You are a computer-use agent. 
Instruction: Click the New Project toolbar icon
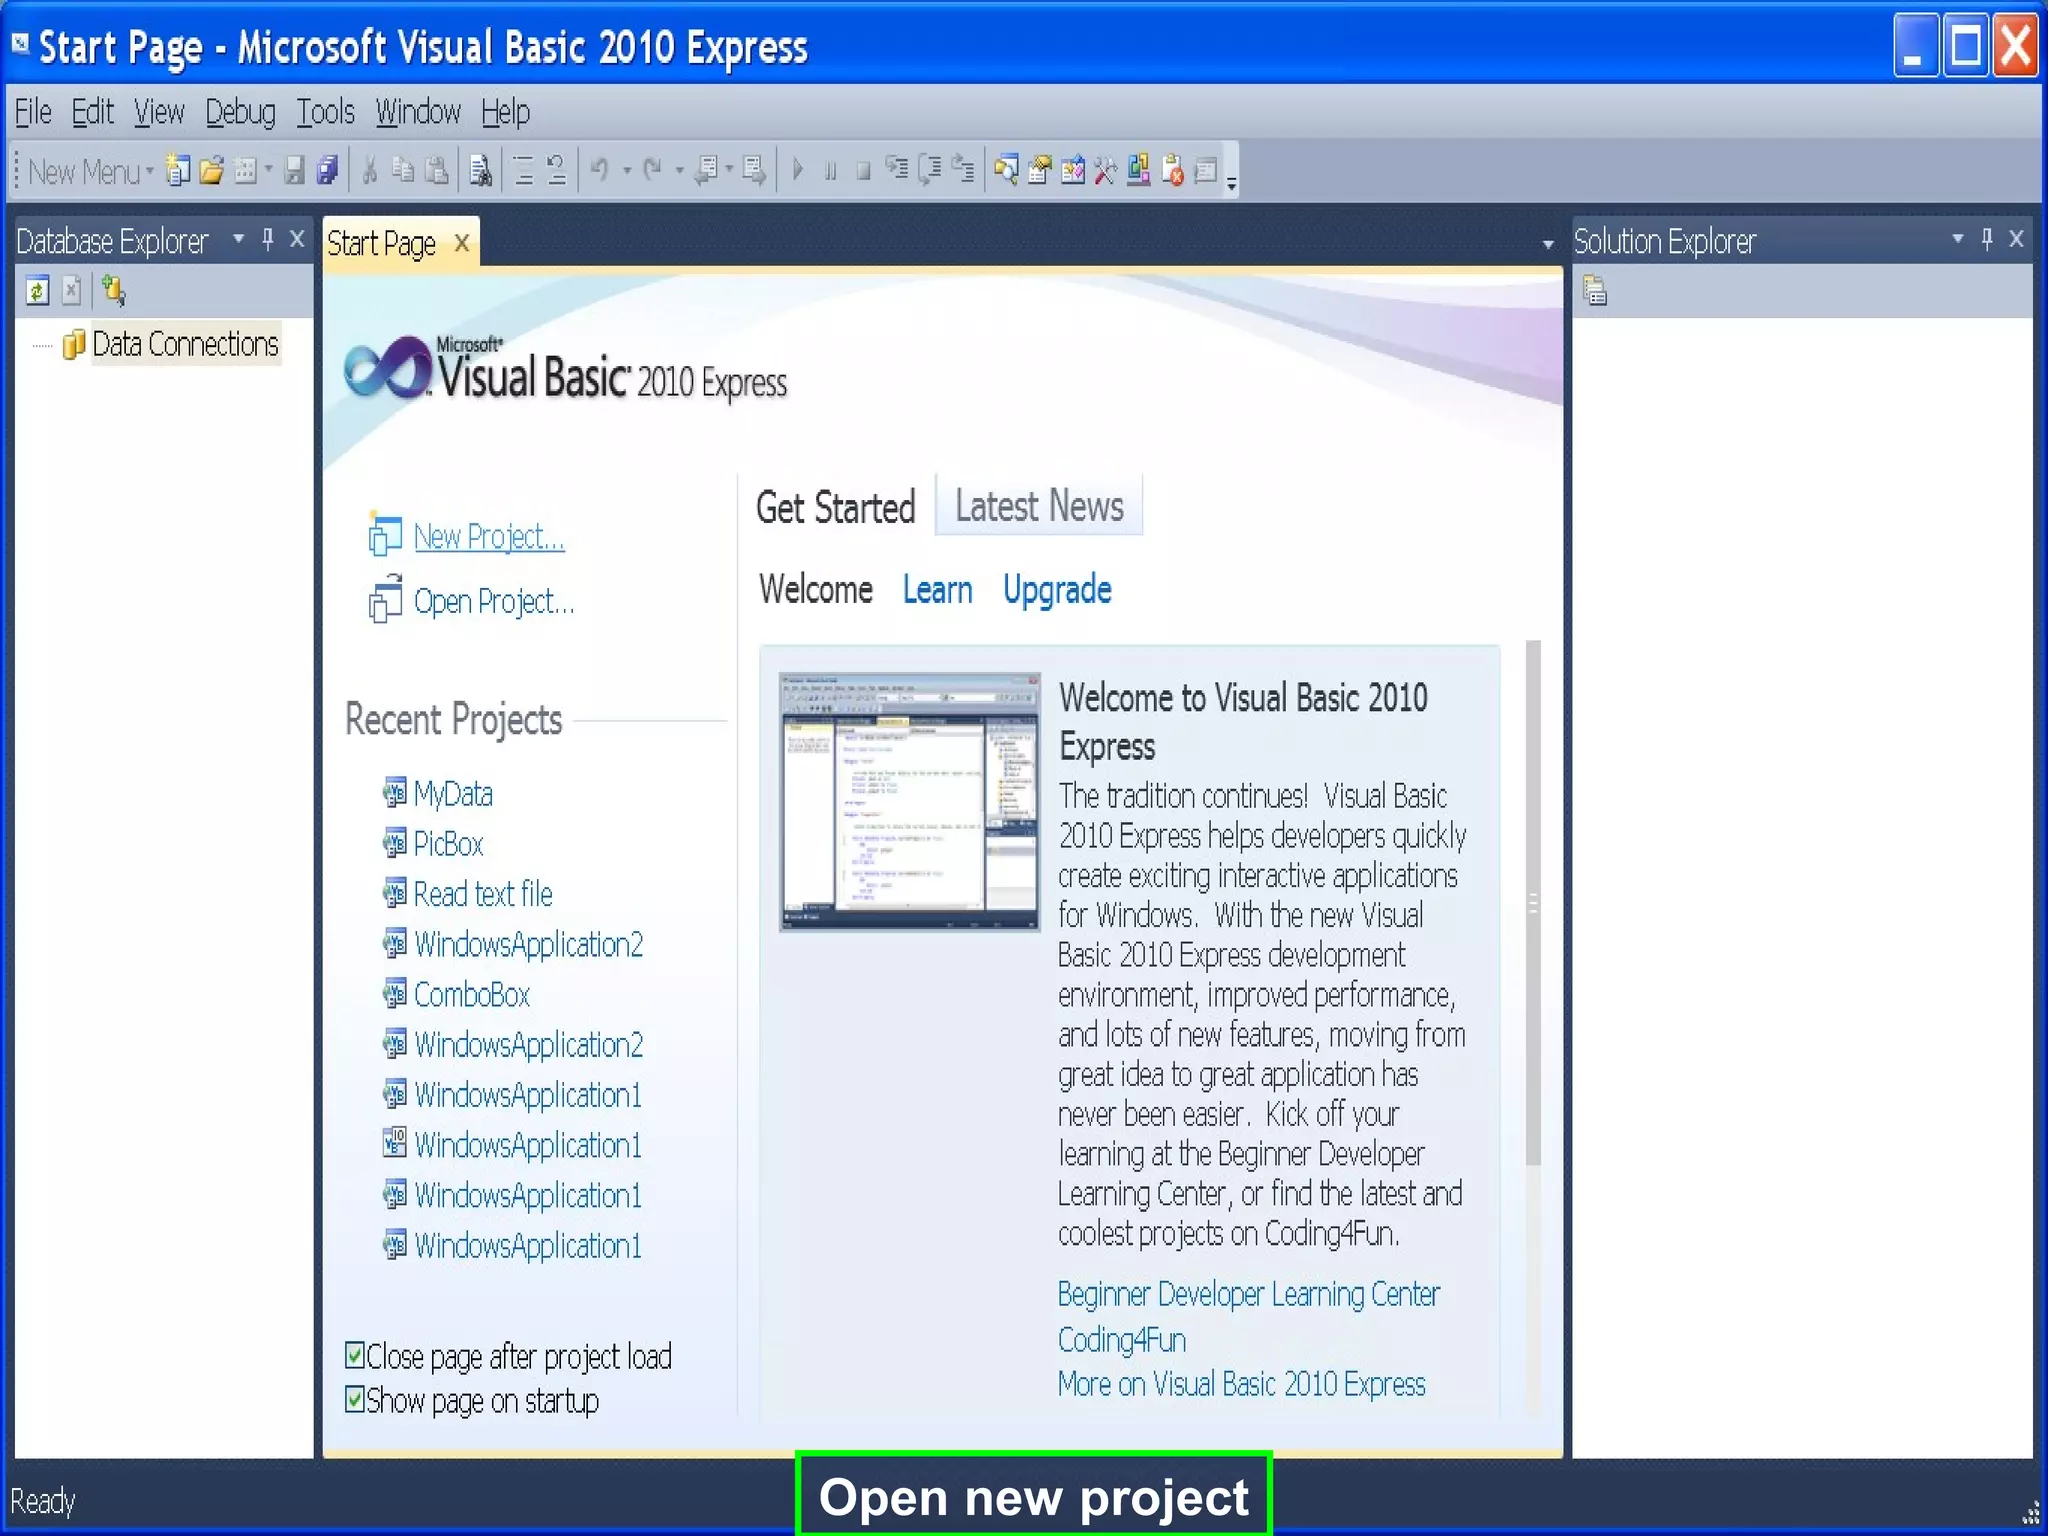pos(177,171)
